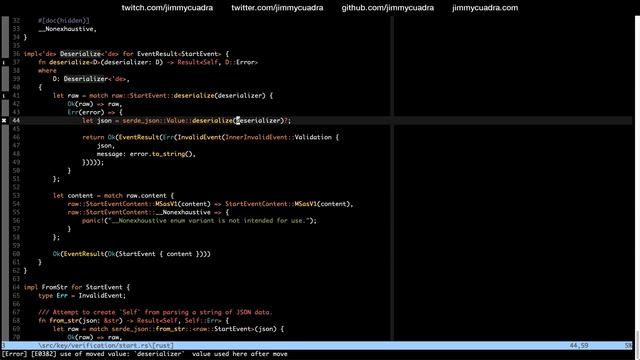Click raw::StartEvent::deserialize on line 41
Viewport: 640px width, 360px height.
coord(163,96)
